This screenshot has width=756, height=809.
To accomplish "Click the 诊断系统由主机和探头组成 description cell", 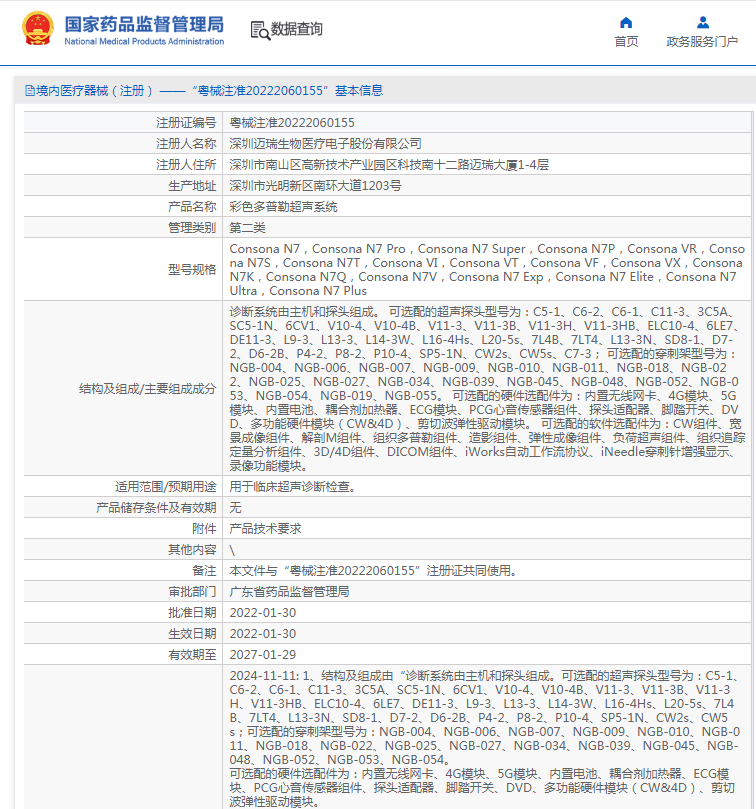I will tap(487, 389).
